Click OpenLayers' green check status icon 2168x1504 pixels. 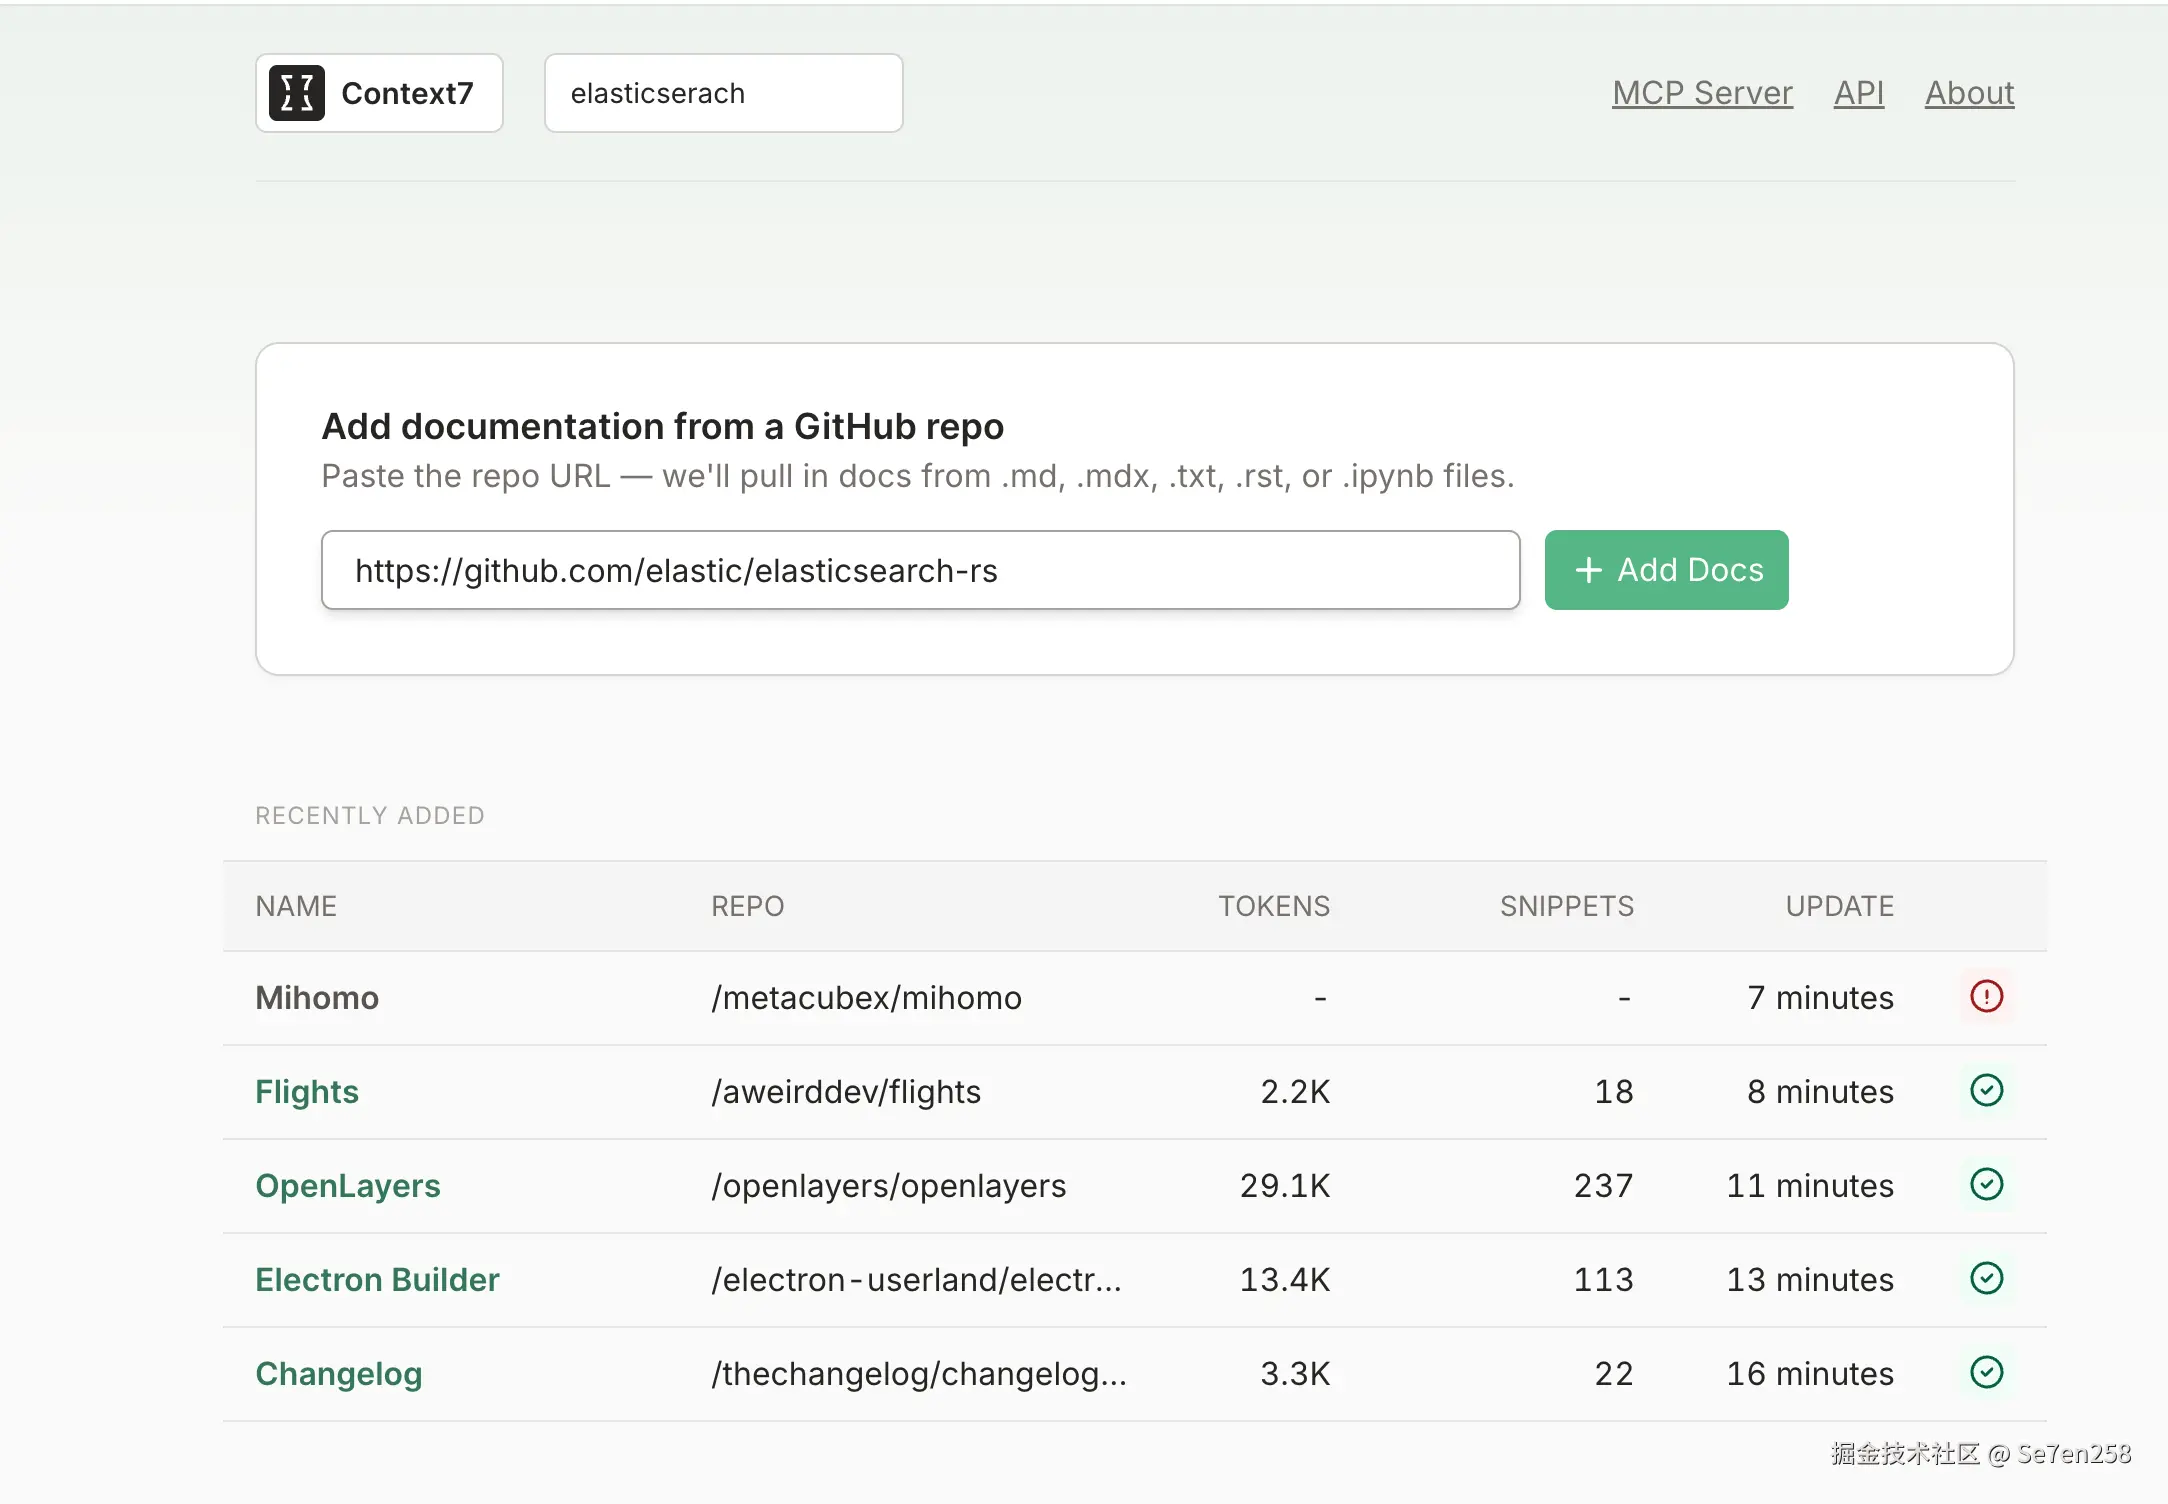click(x=1986, y=1184)
